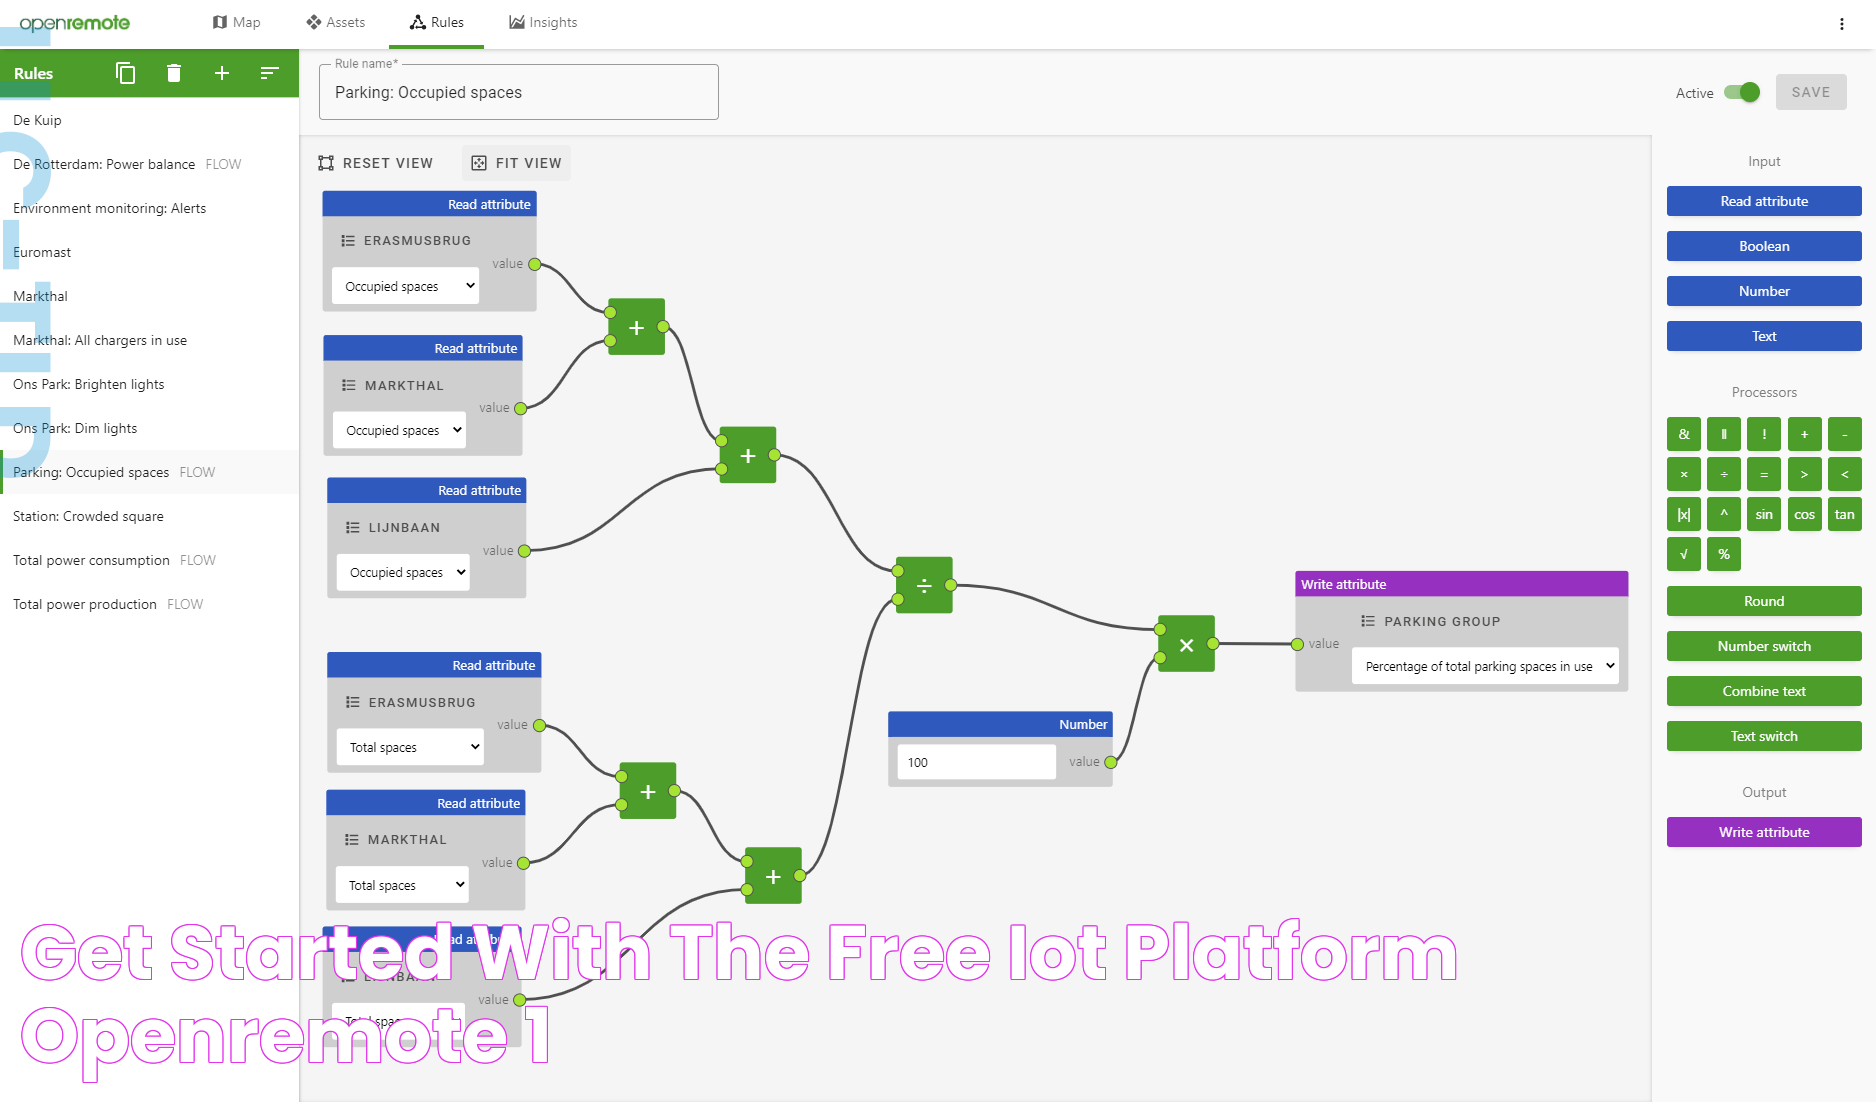Add the less-than processor
The height and width of the screenshot is (1102, 1876).
(1845, 474)
